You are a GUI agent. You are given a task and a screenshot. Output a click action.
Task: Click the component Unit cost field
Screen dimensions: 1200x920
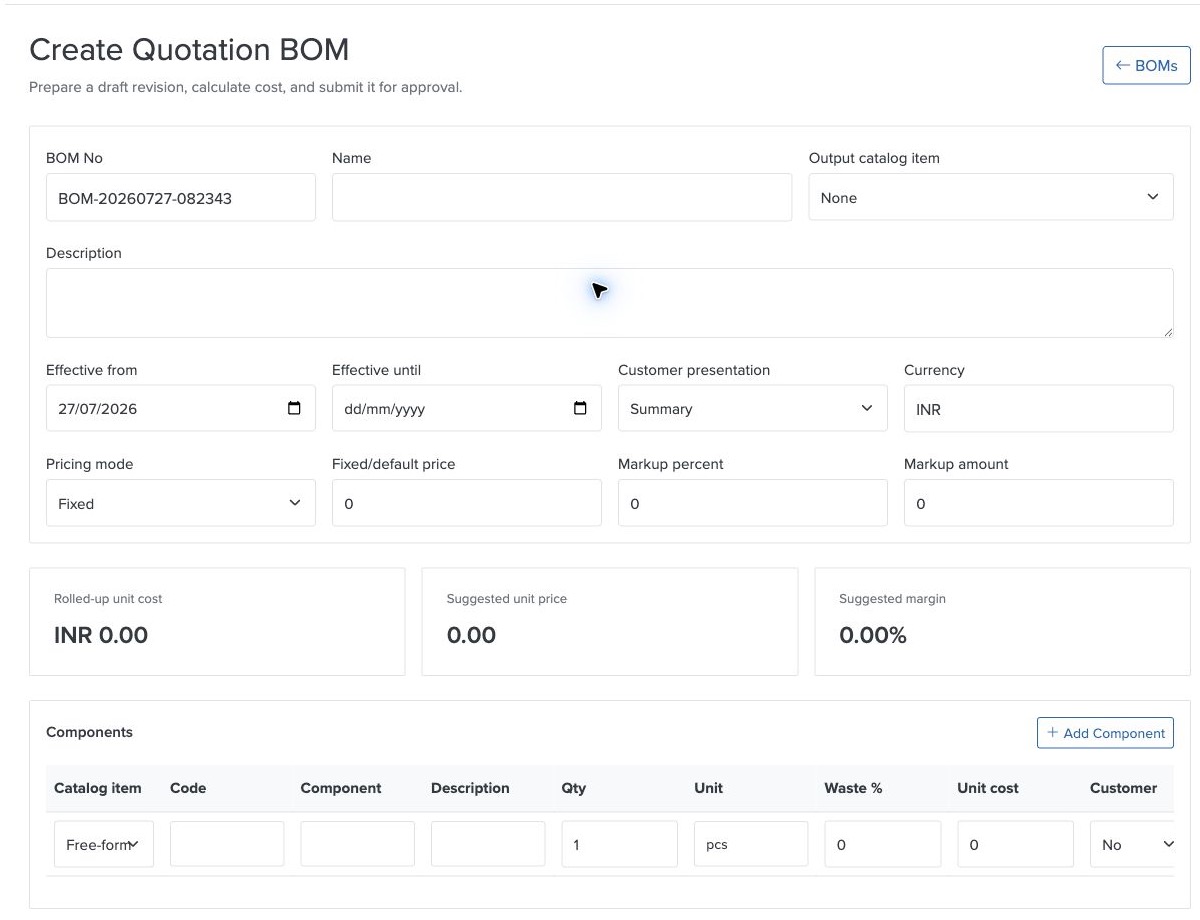tap(1016, 844)
